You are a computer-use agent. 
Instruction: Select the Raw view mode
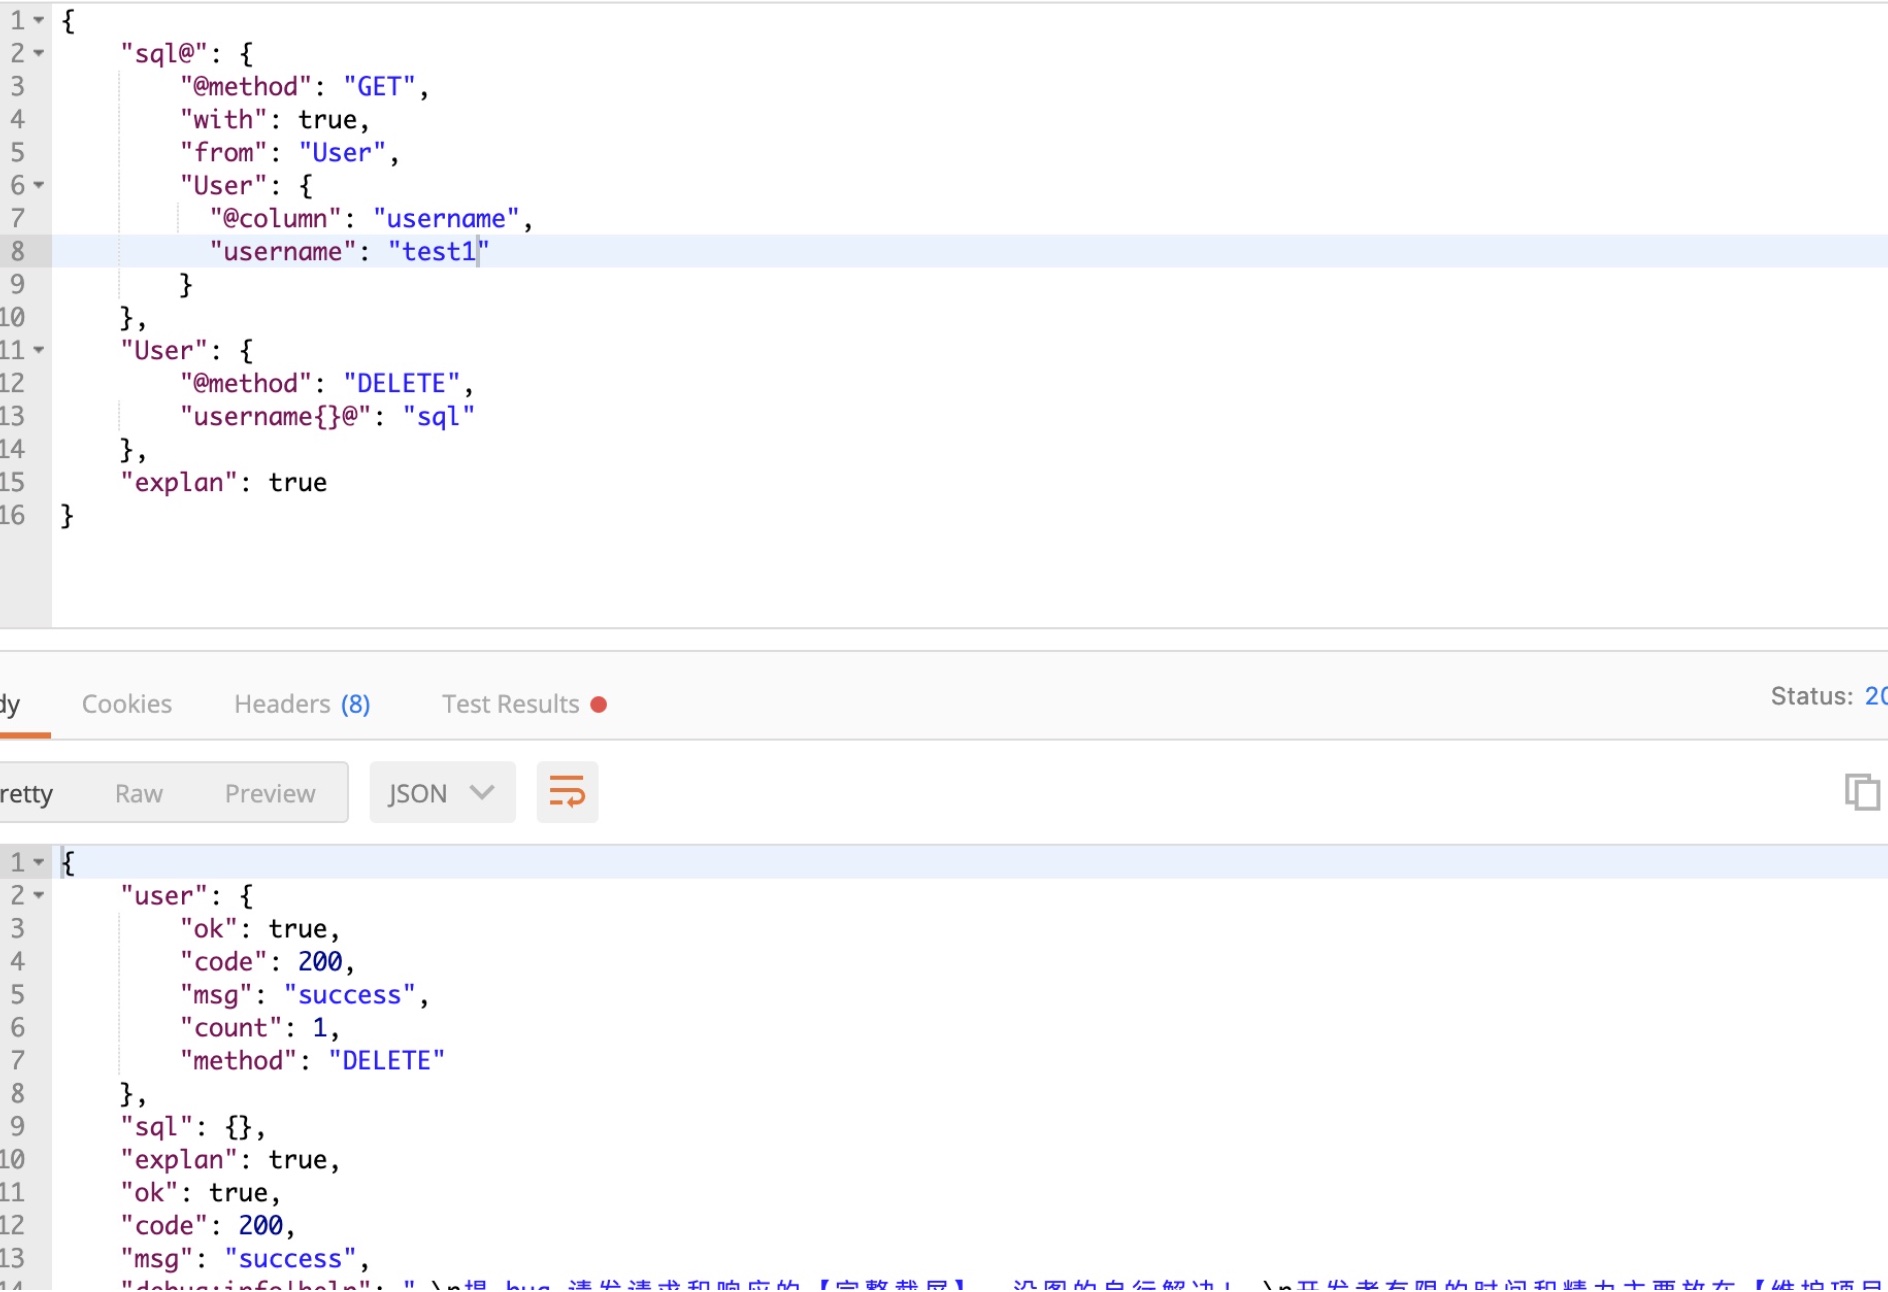pos(139,794)
